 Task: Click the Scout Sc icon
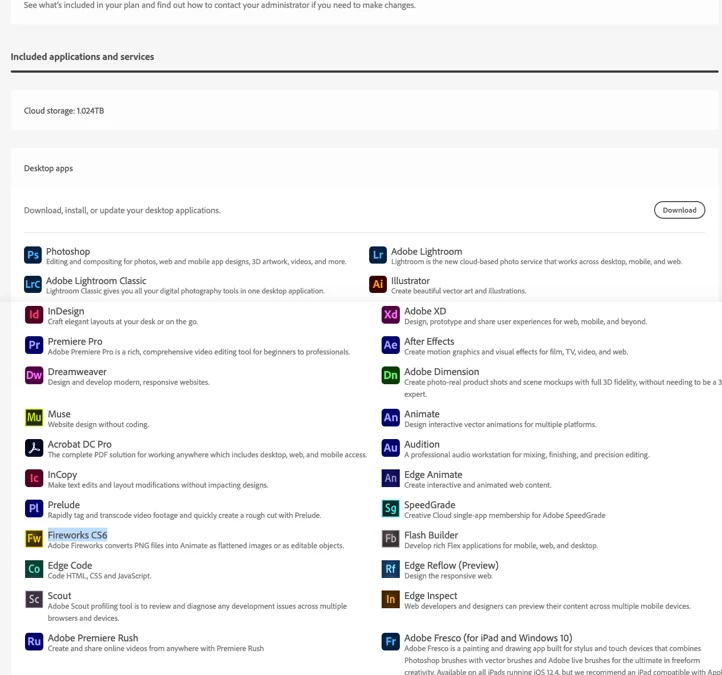click(x=34, y=599)
